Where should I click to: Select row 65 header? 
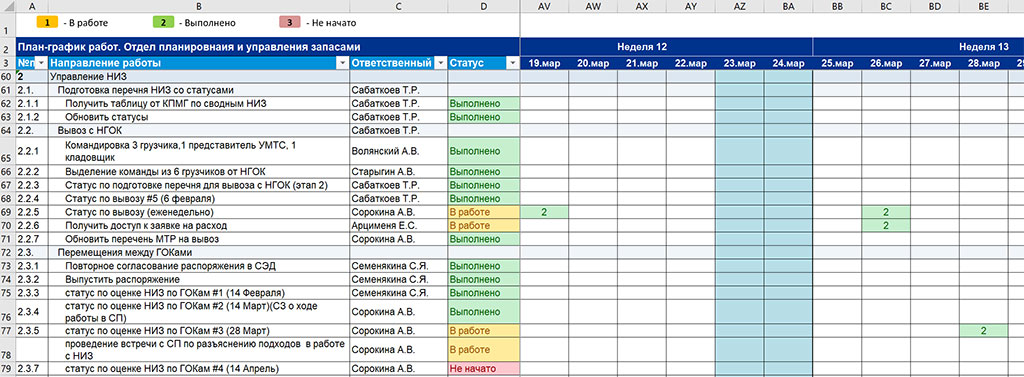8,151
